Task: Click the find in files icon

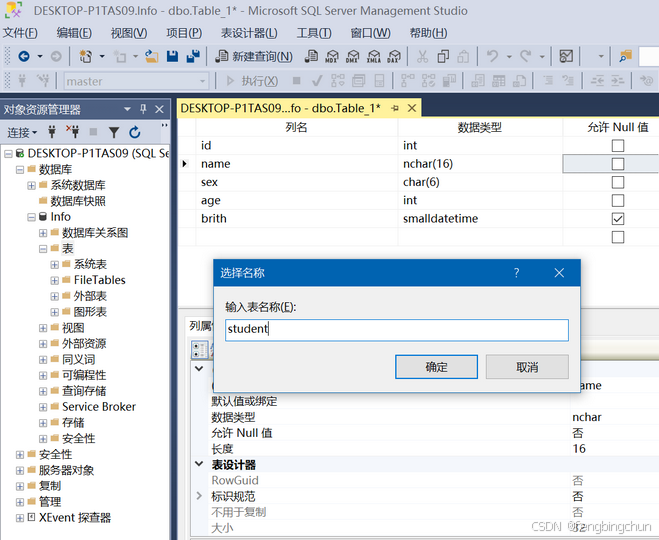Action: (625, 56)
